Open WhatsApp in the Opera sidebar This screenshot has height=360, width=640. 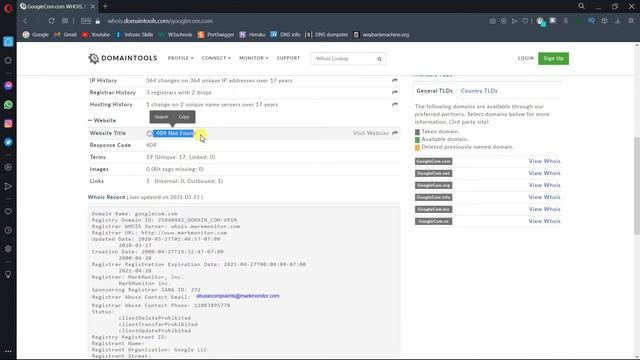pyautogui.click(x=8, y=105)
